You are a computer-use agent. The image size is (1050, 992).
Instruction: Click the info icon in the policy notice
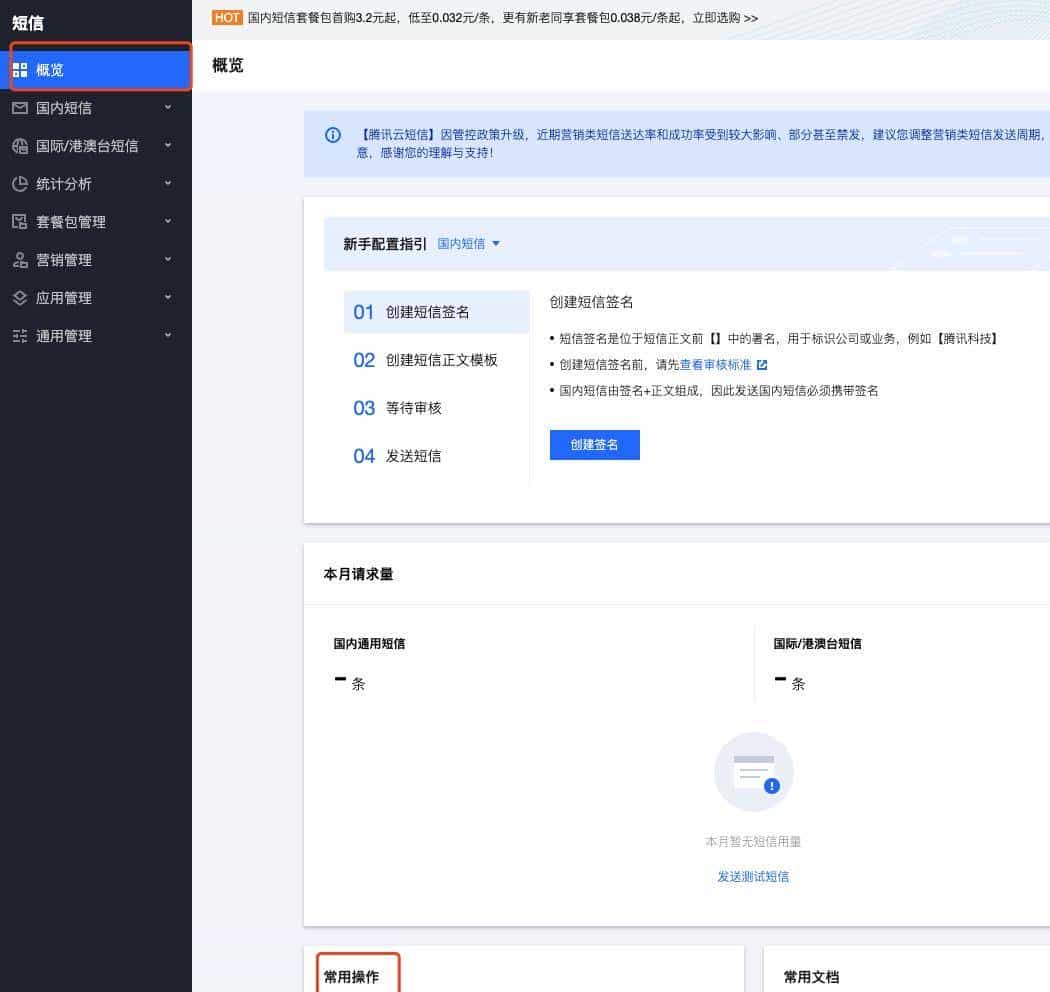pyautogui.click(x=332, y=135)
